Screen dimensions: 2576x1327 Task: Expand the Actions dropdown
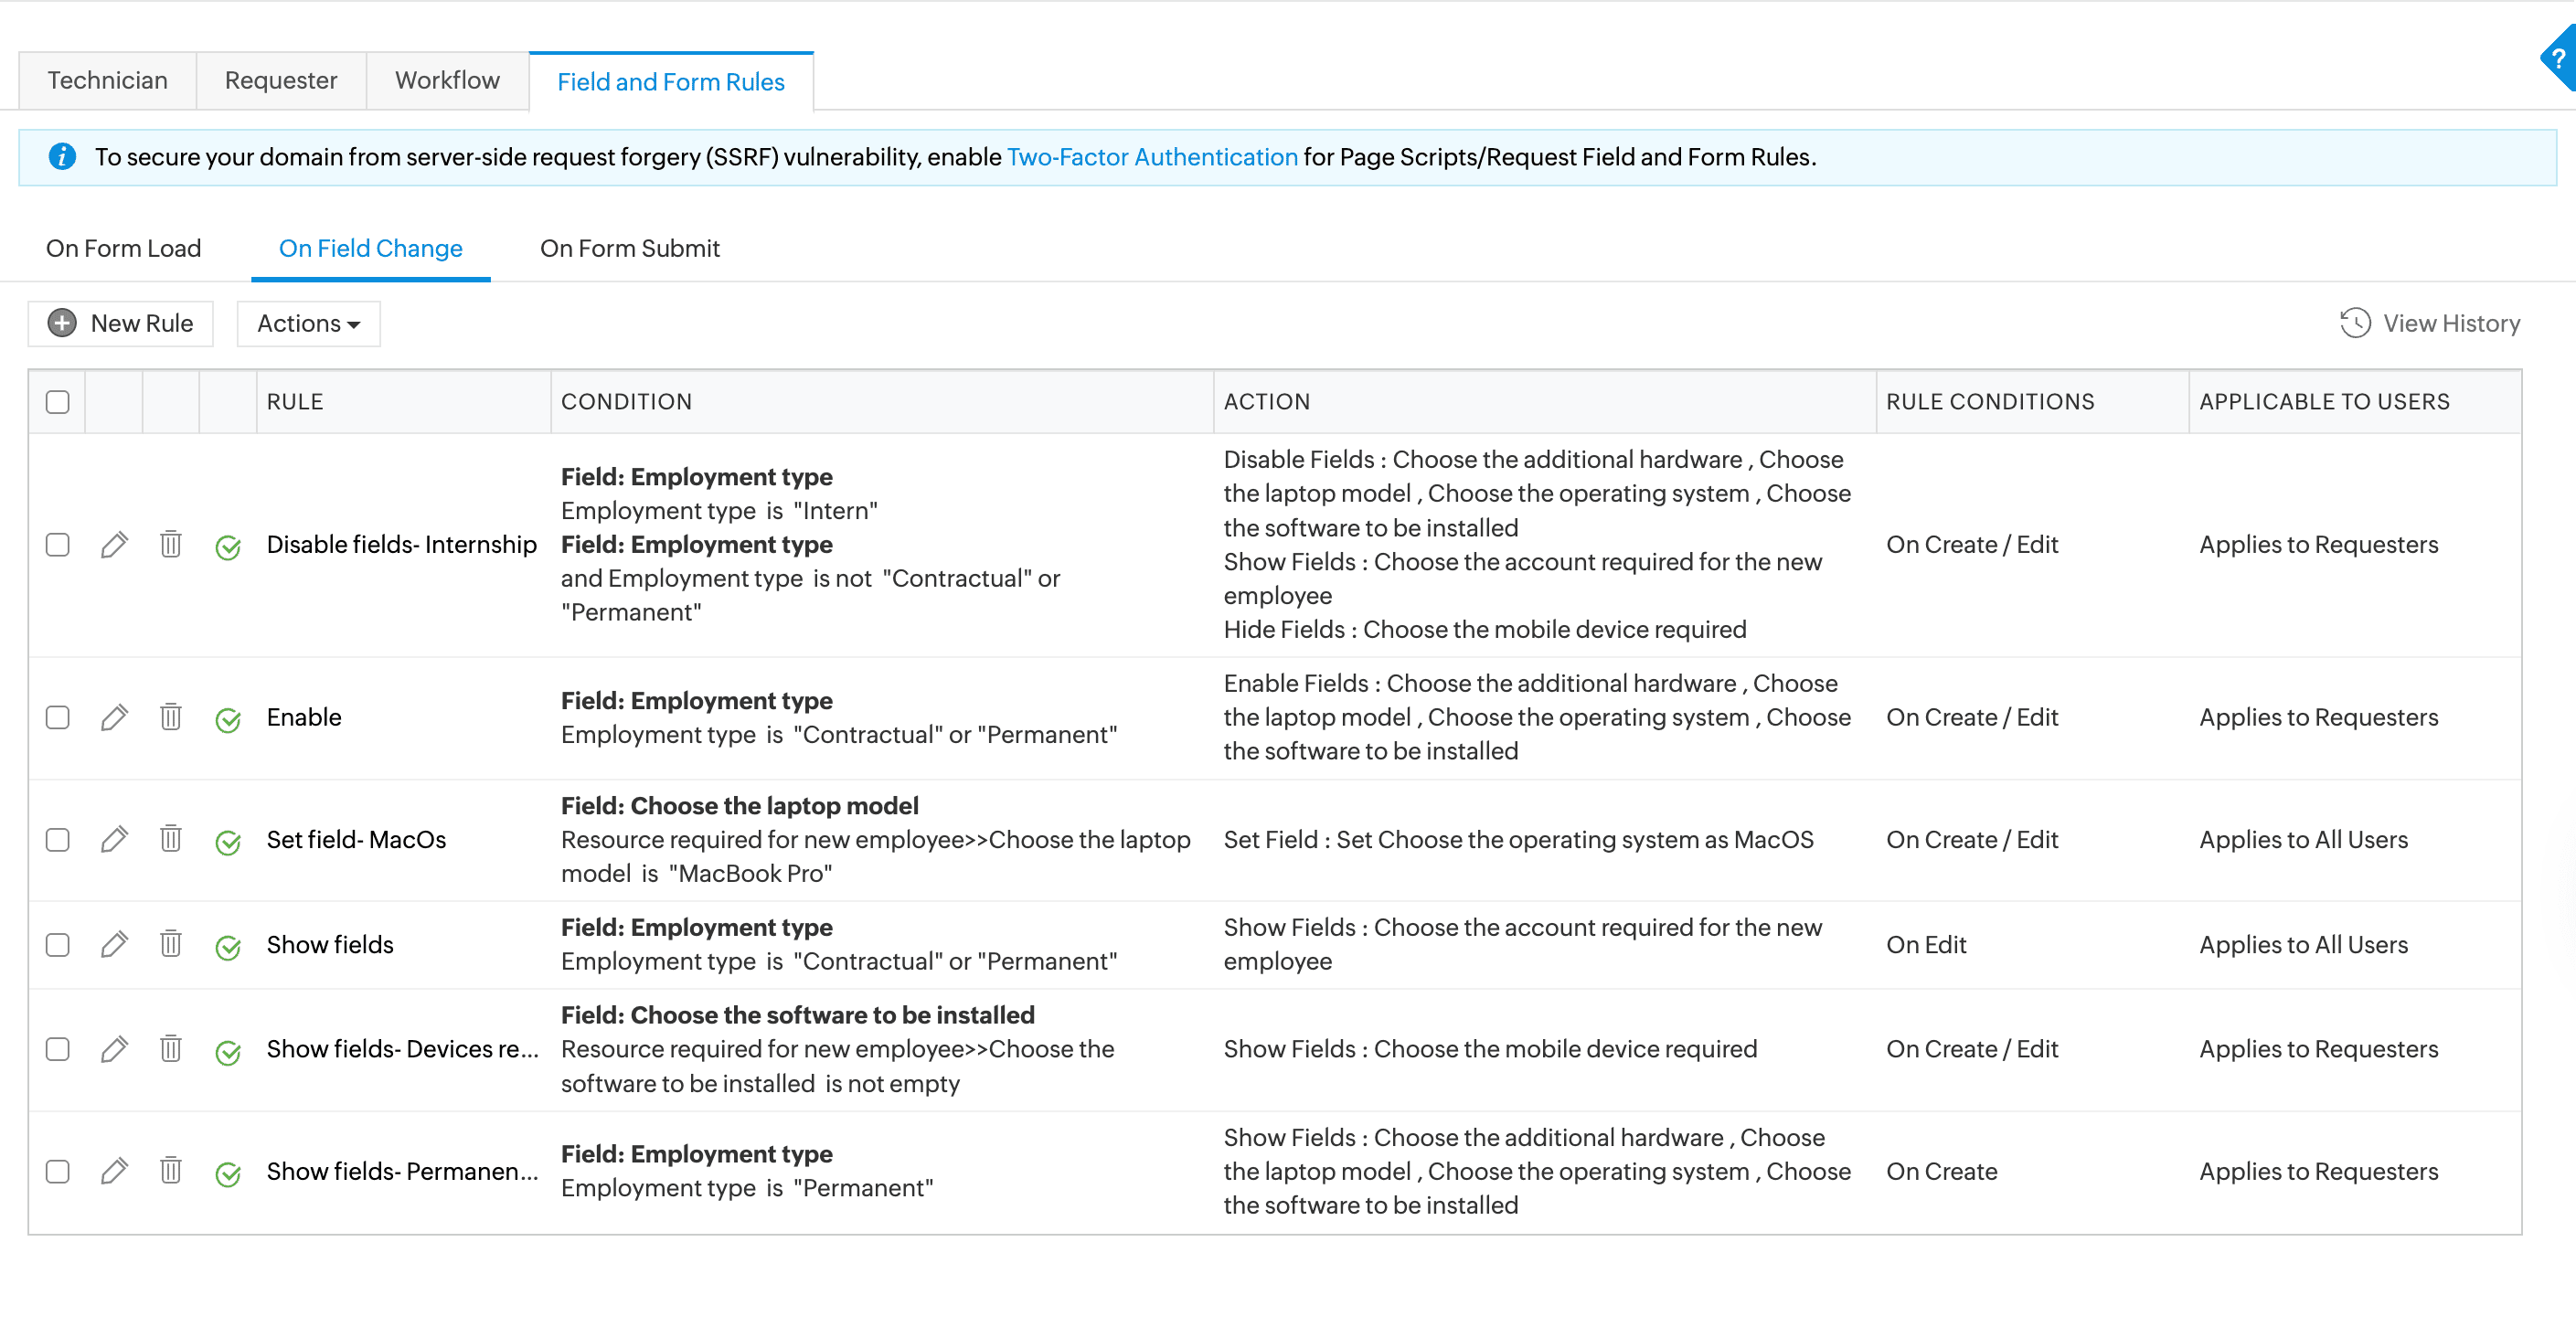pos(308,324)
